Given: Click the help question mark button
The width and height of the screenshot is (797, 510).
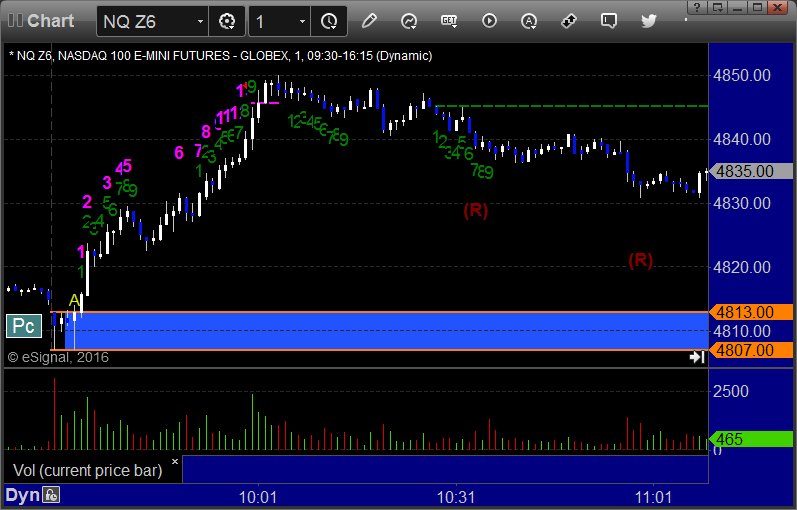Looking at the screenshot, I should coord(697,7).
